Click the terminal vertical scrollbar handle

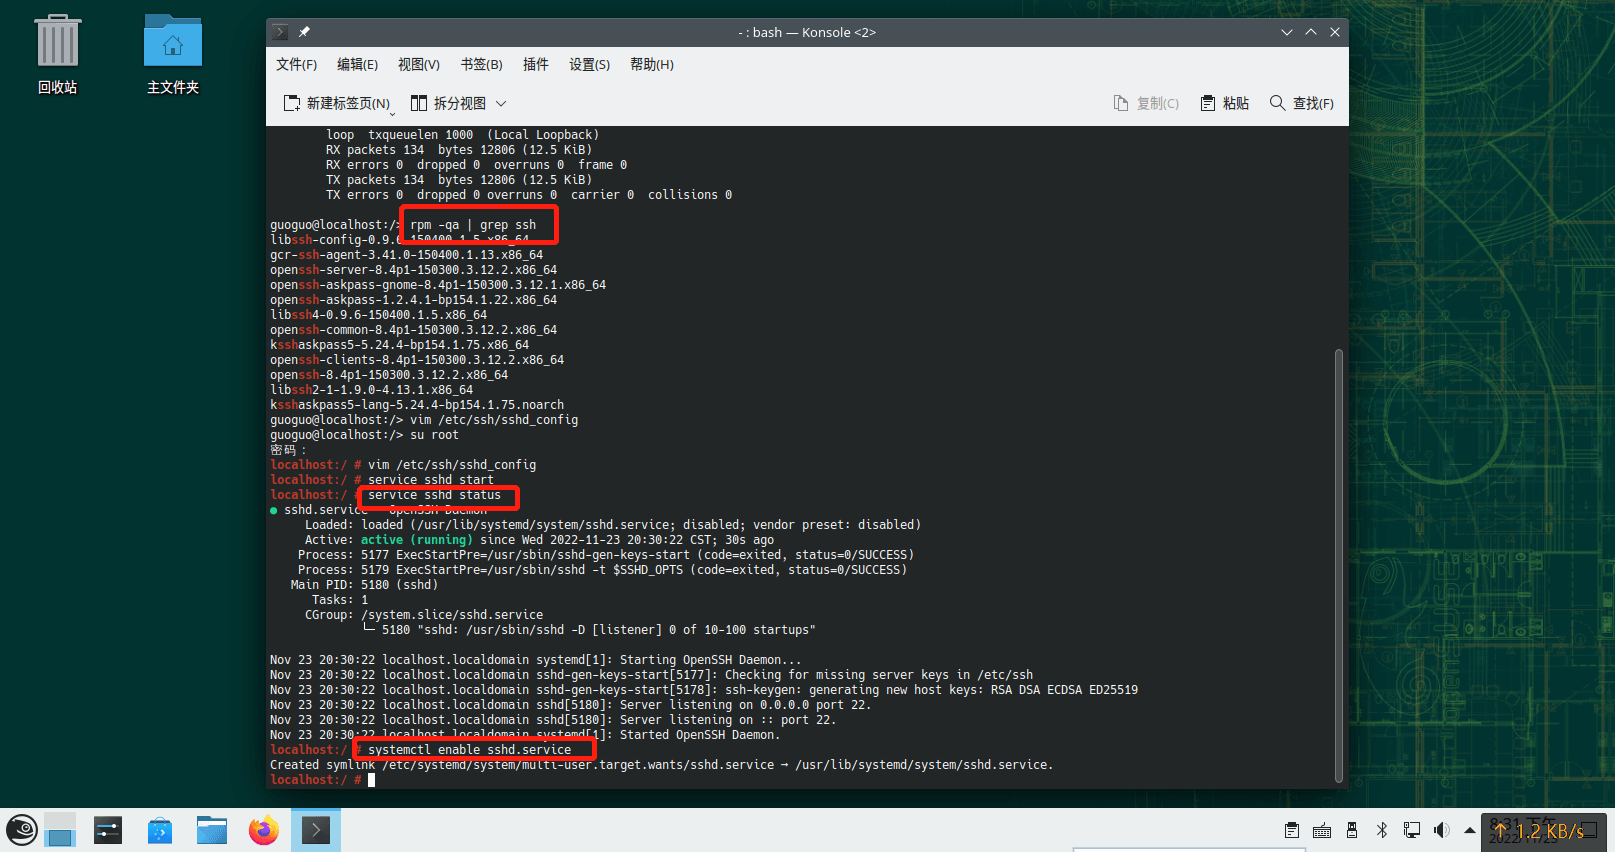[1339, 565]
